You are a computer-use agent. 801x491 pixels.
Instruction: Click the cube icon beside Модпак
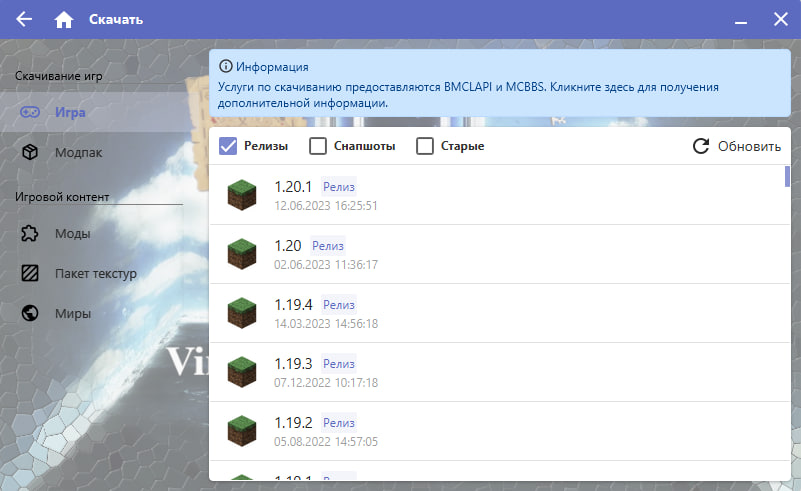[30, 152]
